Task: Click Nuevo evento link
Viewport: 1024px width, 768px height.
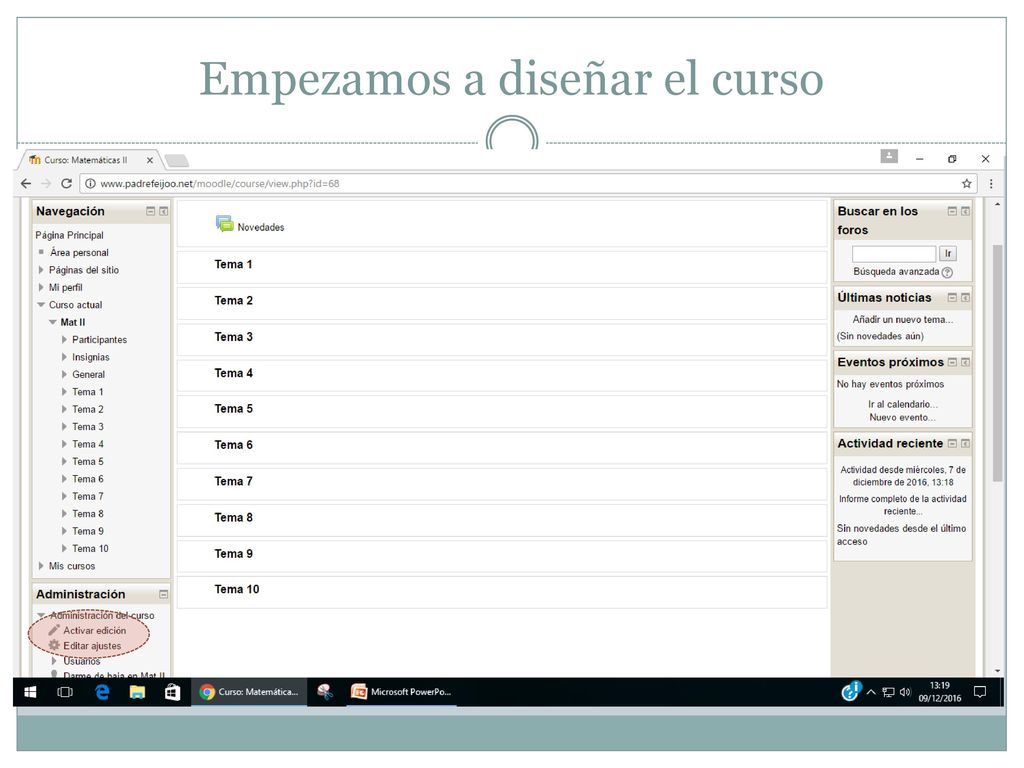Action: pyautogui.click(x=902, y=417)
